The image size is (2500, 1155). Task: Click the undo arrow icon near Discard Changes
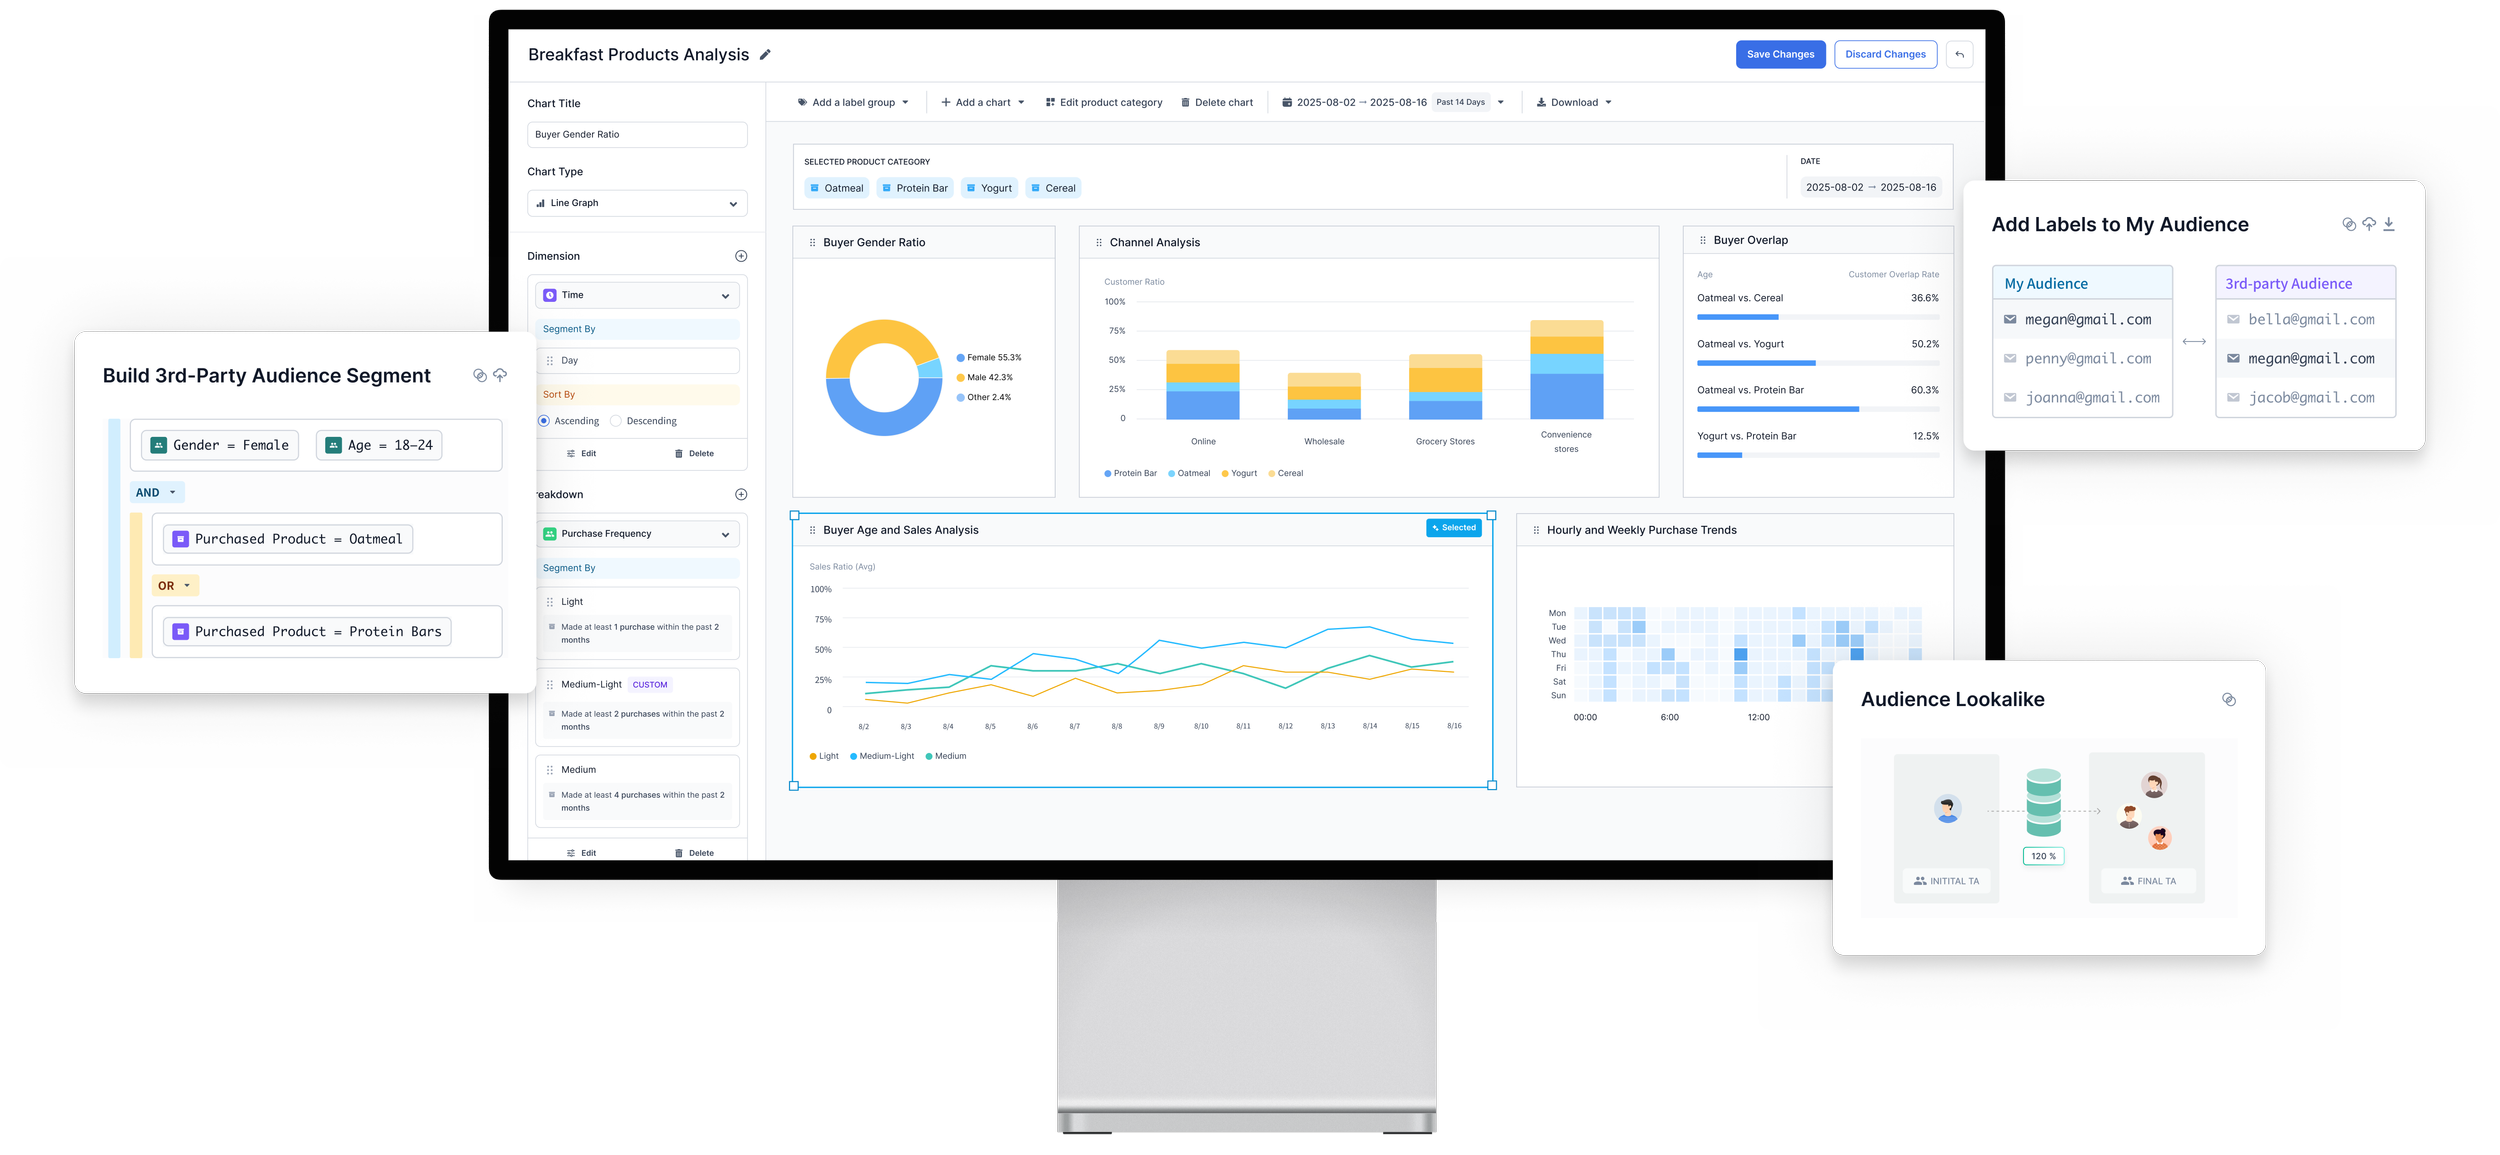click(x=1959, y=55)
